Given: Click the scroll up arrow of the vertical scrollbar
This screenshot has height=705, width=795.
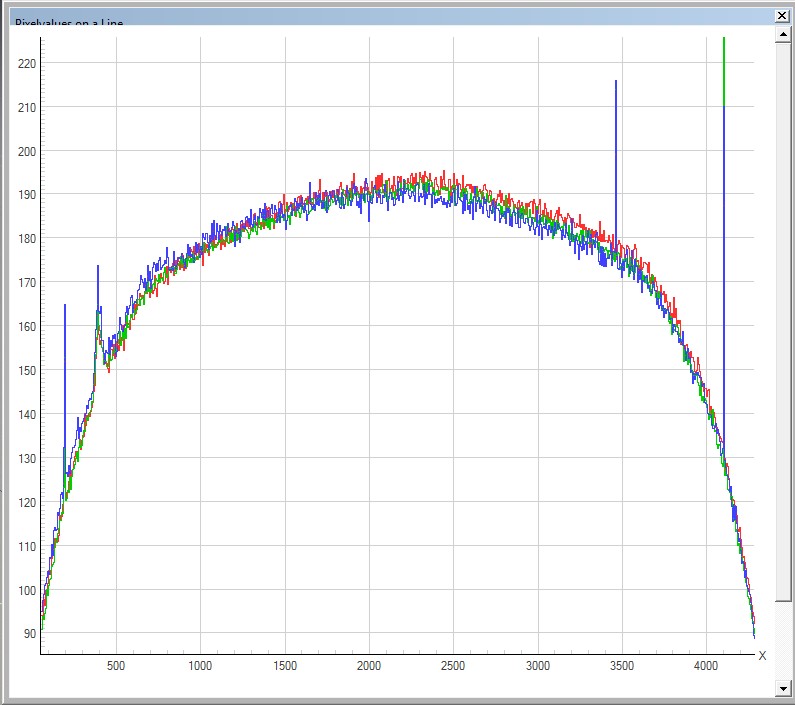Looking at the screenshot, I should pos(783,34).
